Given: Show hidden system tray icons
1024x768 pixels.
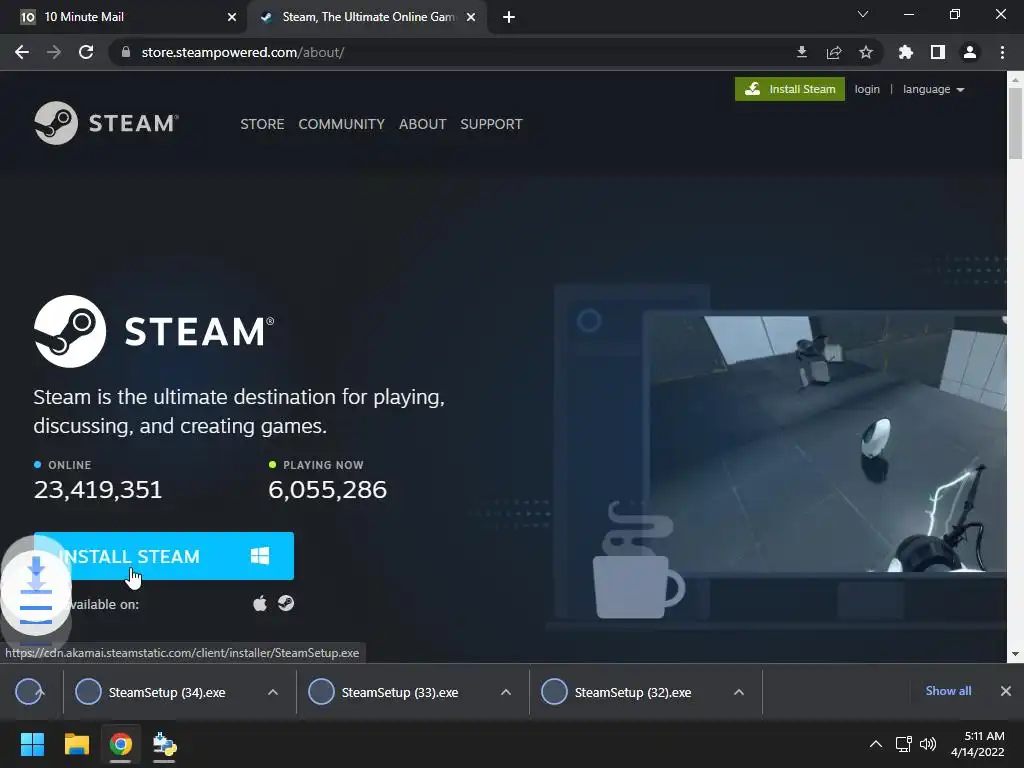Looking at the screenshot, I should [x=876, y=744].
